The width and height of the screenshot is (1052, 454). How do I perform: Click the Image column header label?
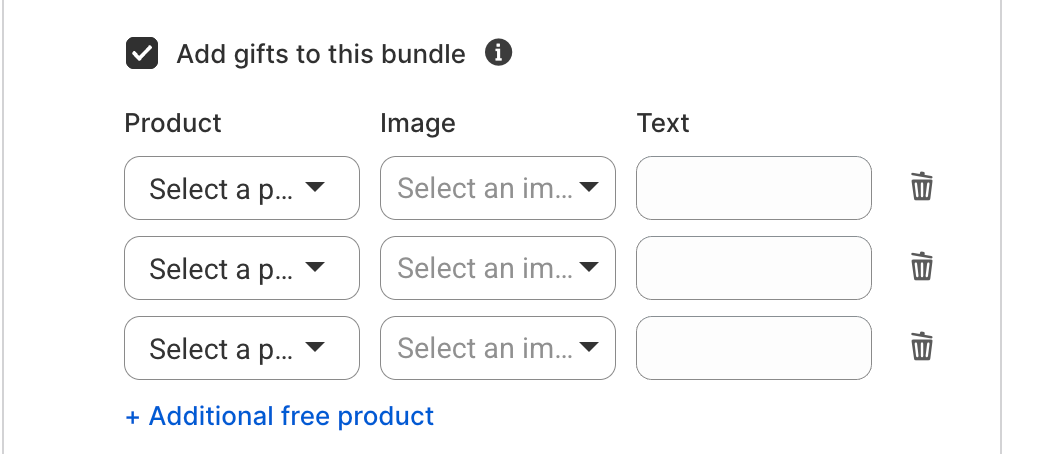418,123
